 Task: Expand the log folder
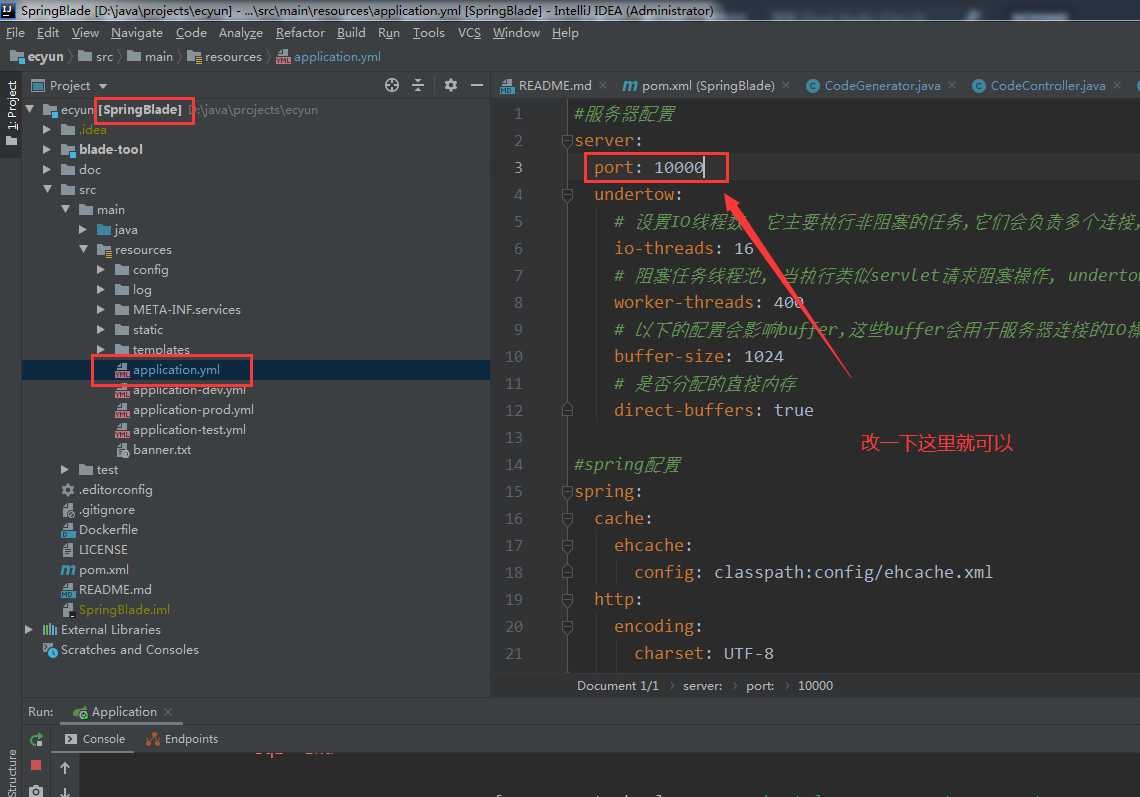[x=101, y=289]
